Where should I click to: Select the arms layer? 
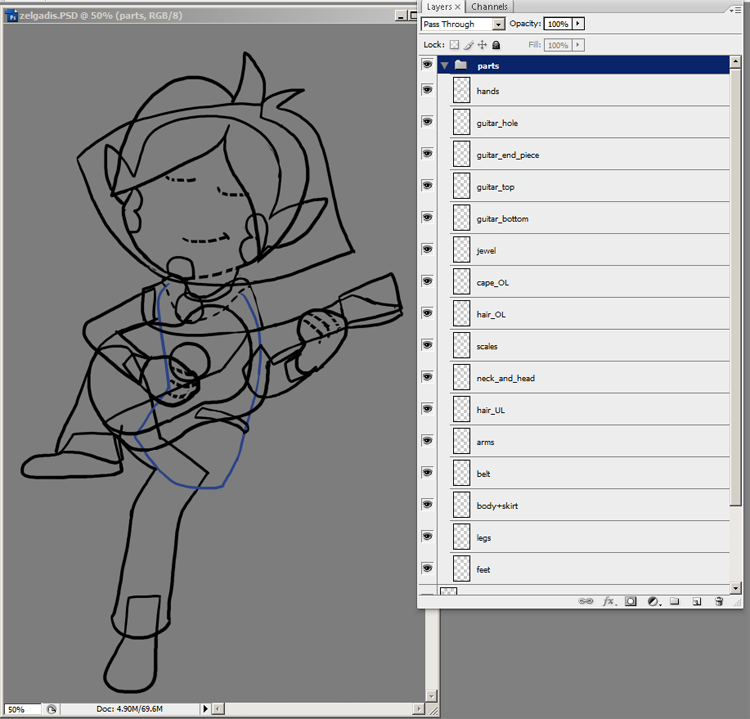pyautogui.click(x=589, y=442)
